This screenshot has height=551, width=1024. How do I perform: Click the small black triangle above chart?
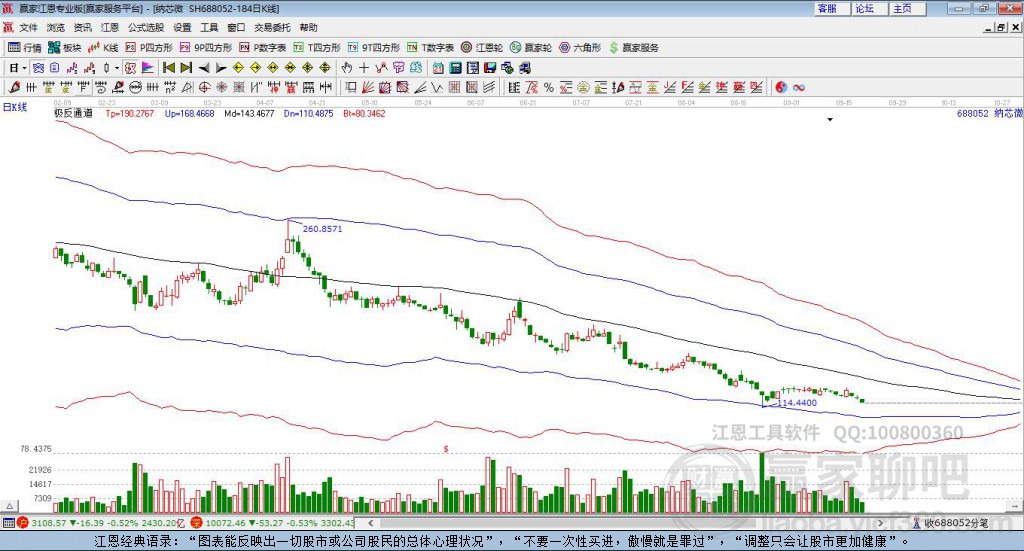[x=830, y=119]
